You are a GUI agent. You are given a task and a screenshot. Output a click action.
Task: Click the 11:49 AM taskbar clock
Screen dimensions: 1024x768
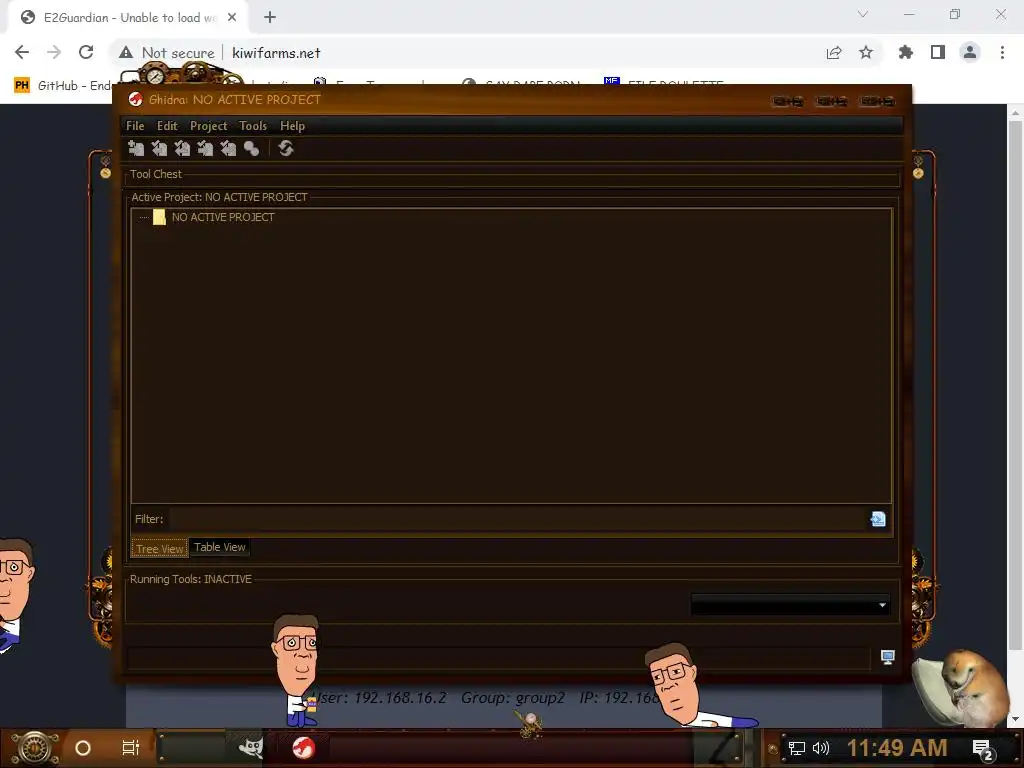coord(897,748)
